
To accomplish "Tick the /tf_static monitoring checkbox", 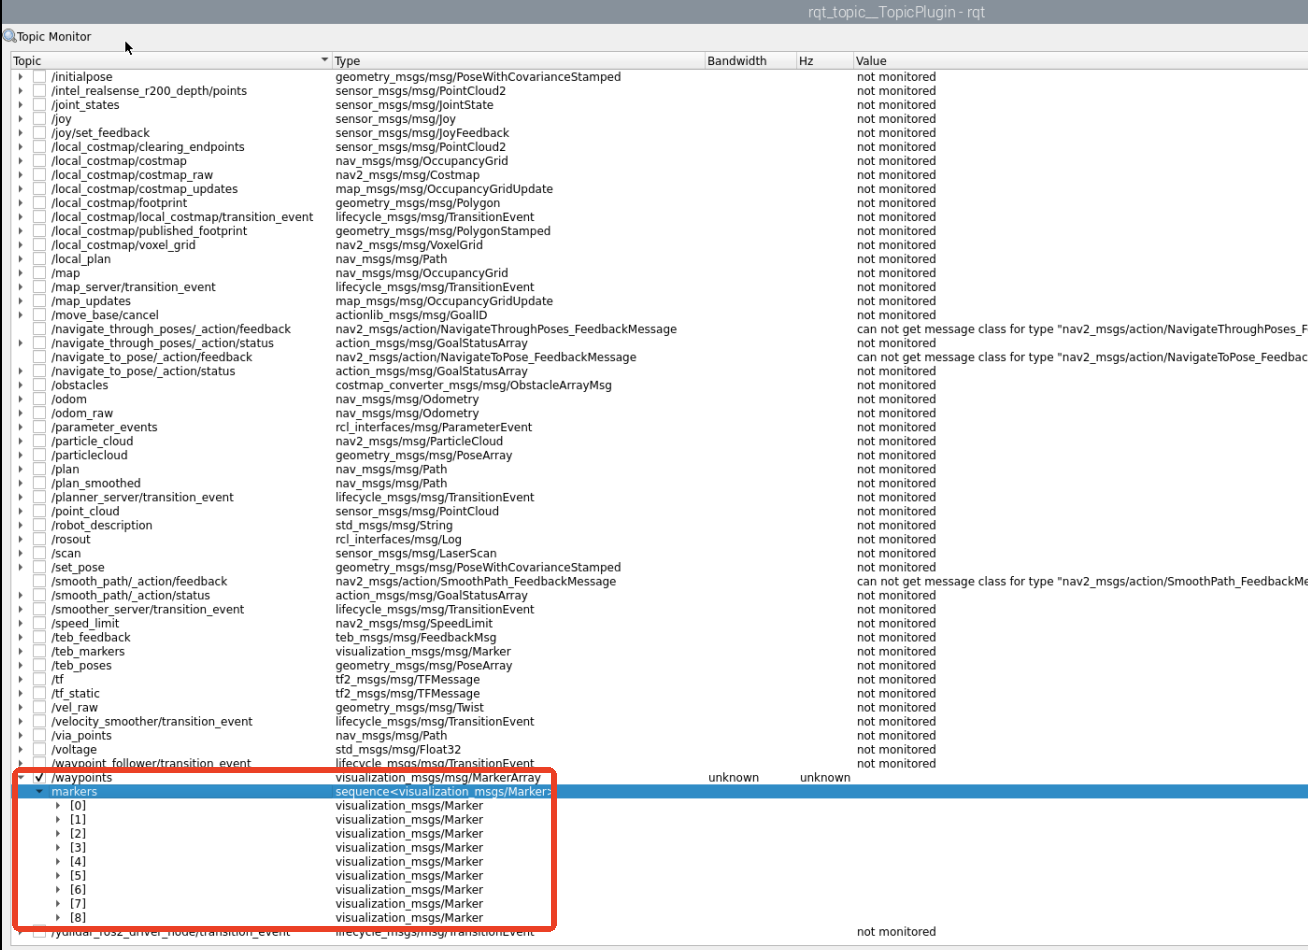I will 39,693.
